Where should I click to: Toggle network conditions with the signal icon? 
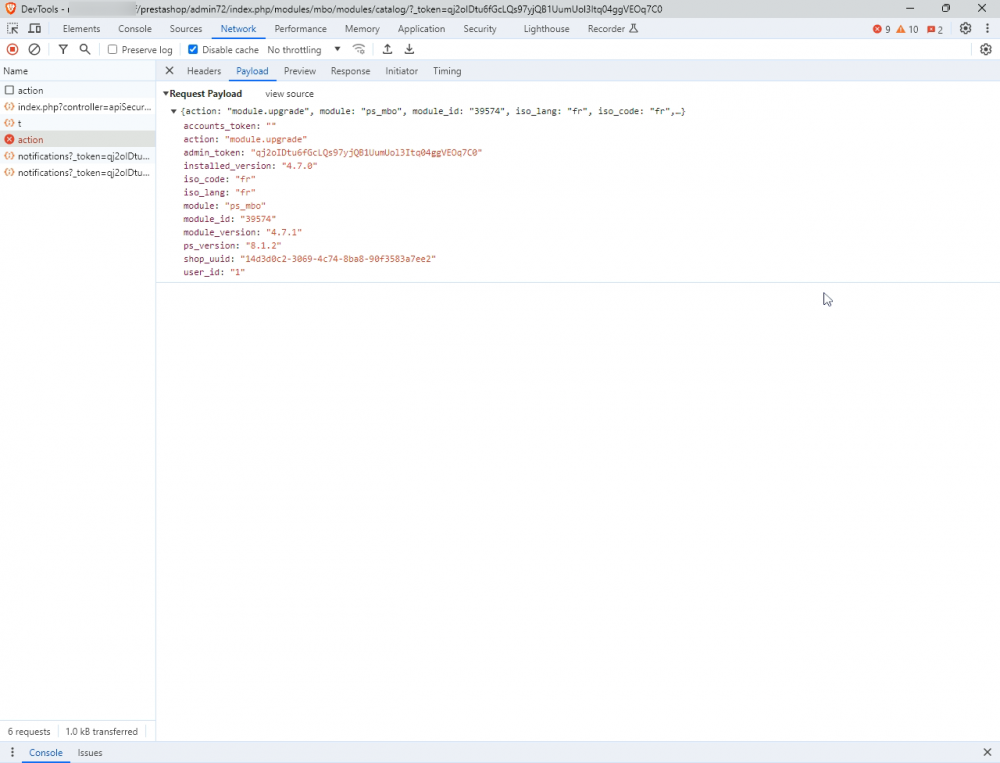tap(359, 49)
